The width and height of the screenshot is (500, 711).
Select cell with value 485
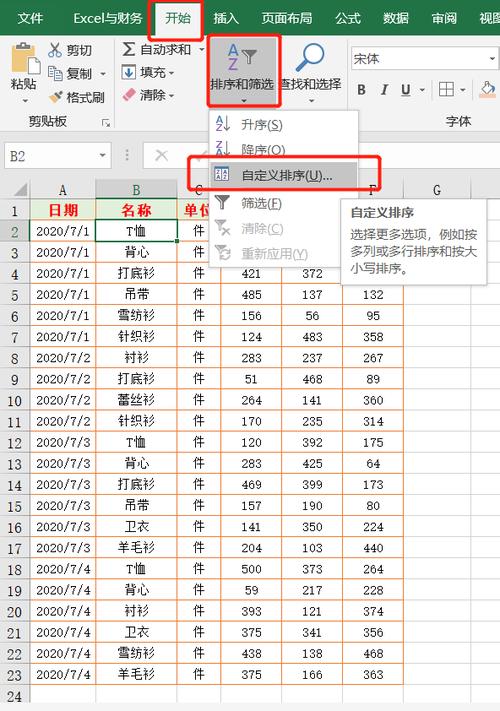[251, 294]
